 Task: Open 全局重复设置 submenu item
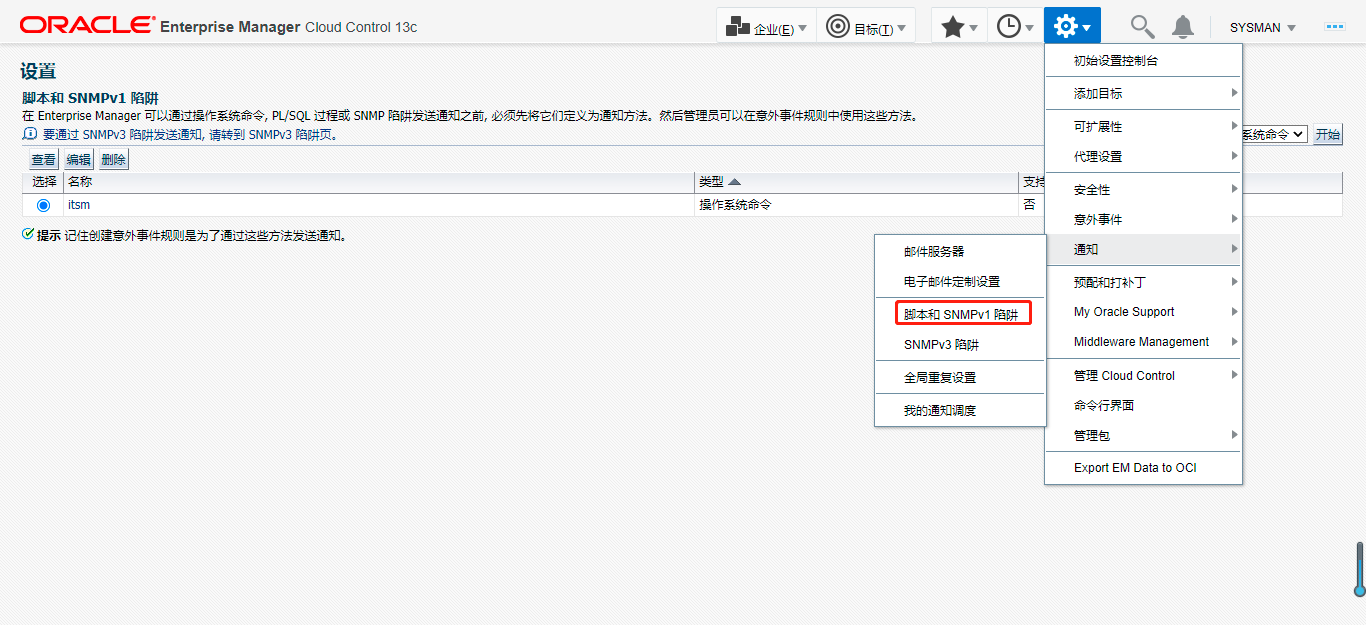960,378
